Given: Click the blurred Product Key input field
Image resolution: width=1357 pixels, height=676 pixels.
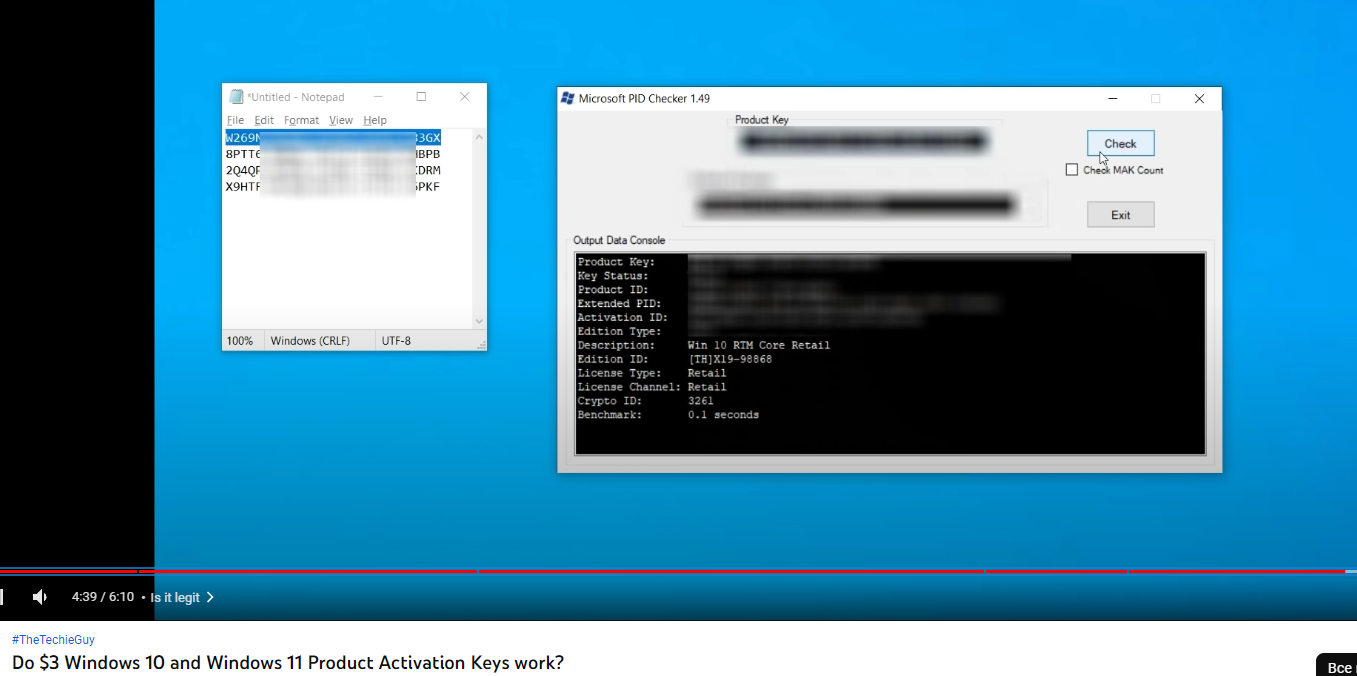Looking at the screenshot, I should (x=864, y=142).
